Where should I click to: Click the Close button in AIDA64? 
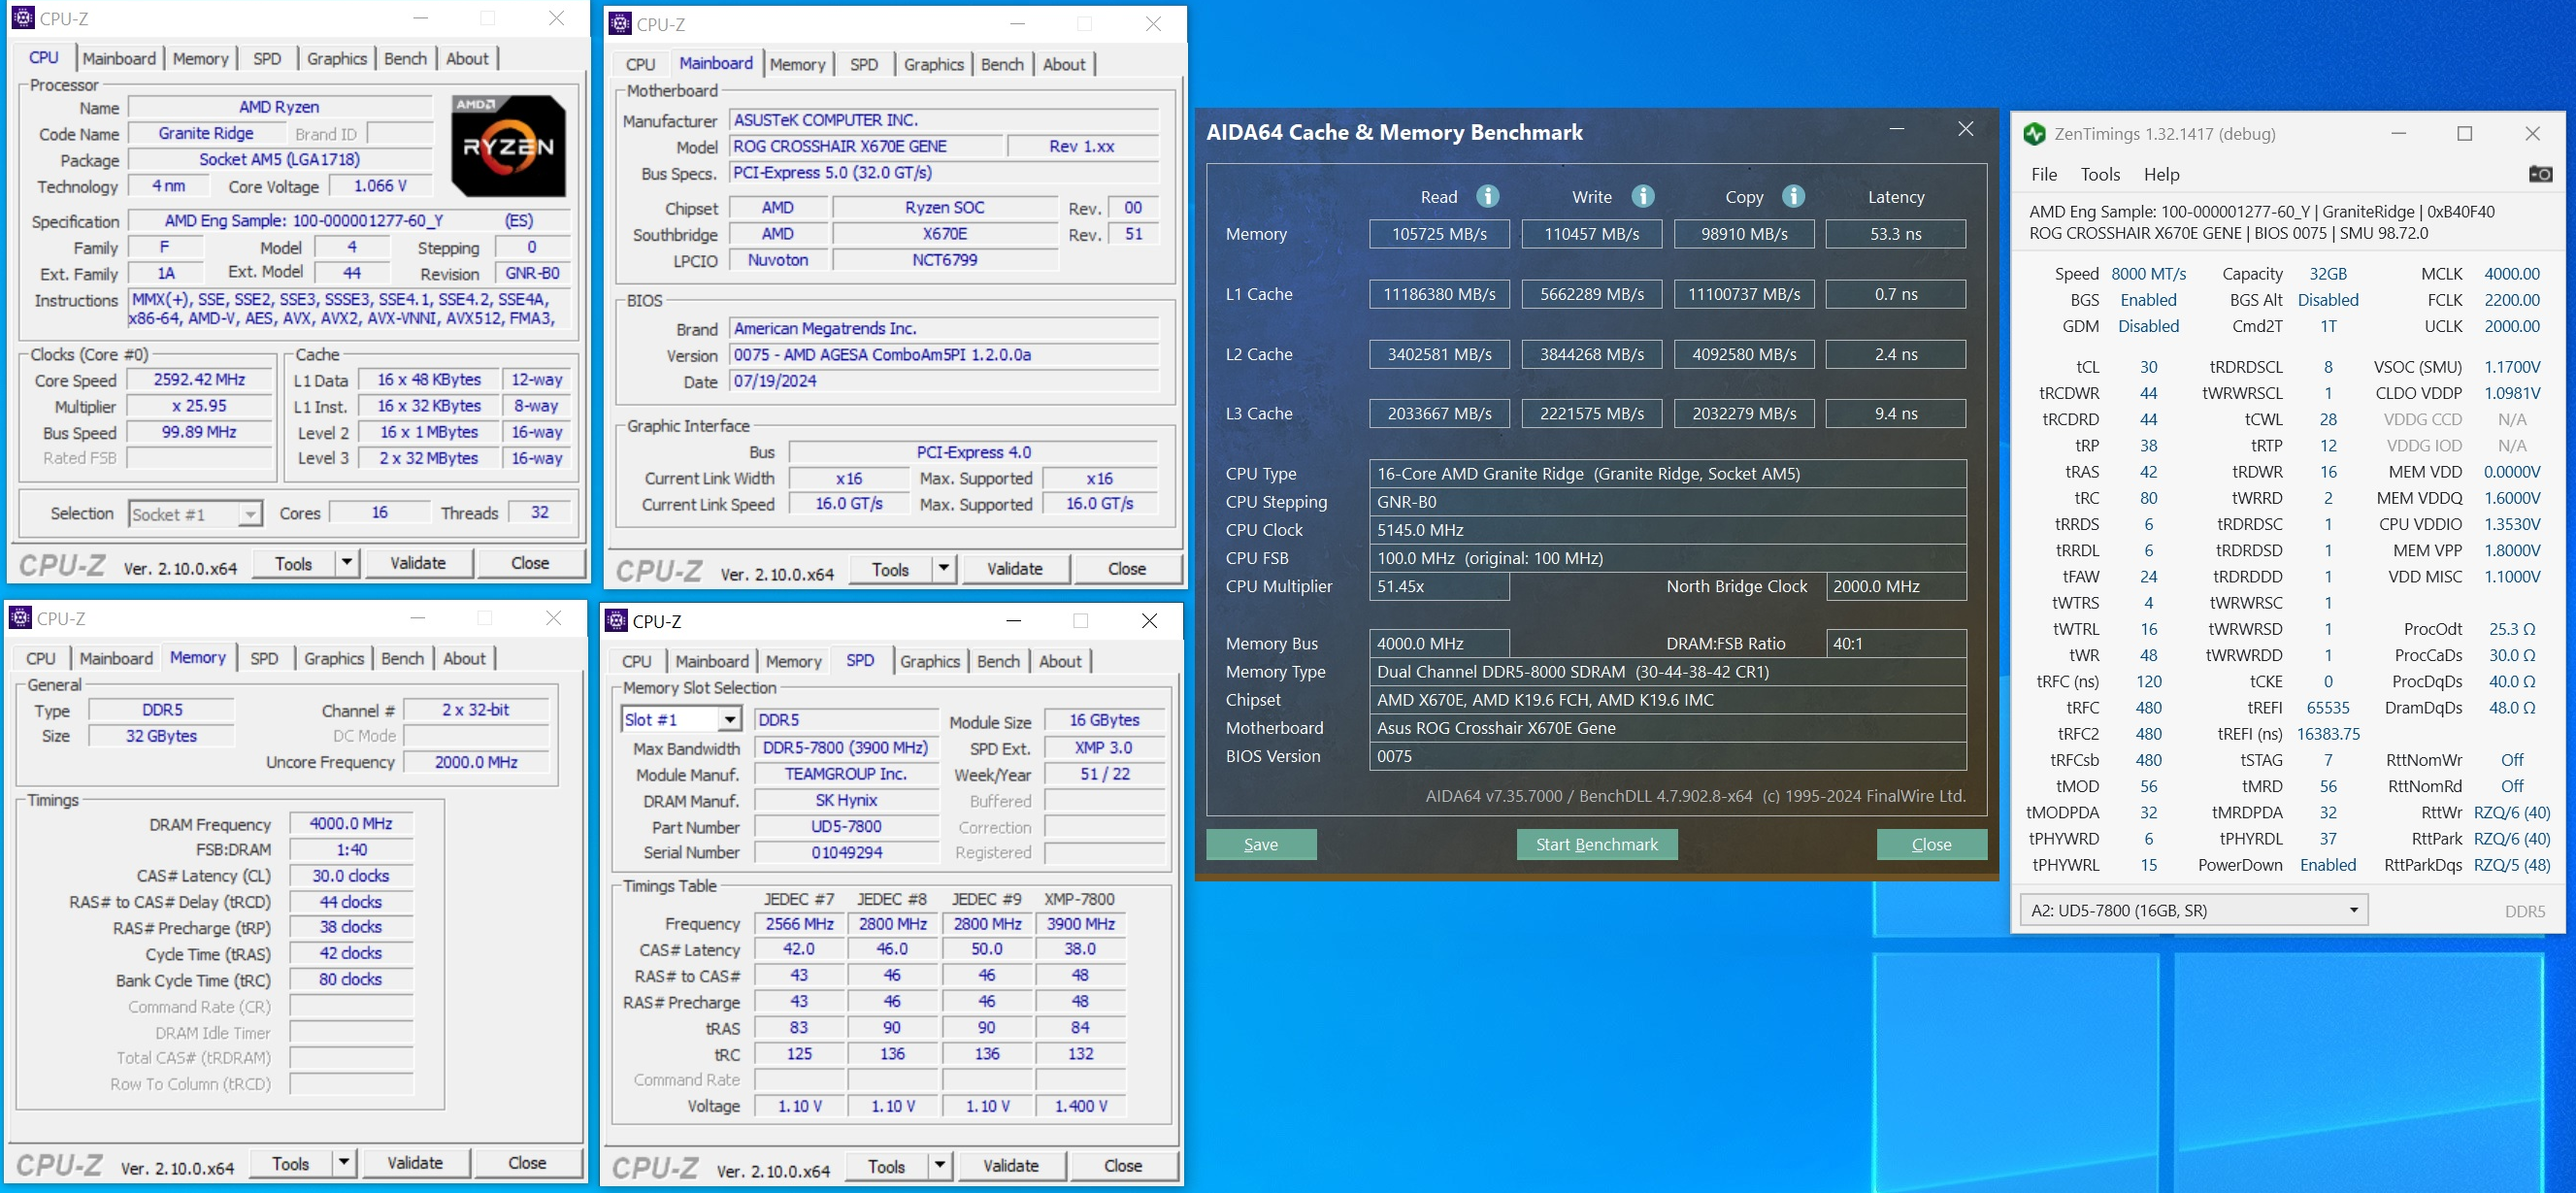[1931, 844]
